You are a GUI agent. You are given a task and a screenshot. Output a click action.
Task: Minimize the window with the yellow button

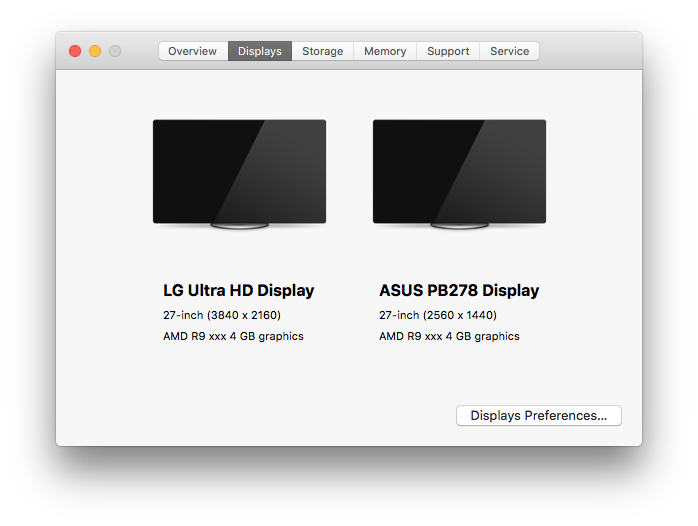95,51
